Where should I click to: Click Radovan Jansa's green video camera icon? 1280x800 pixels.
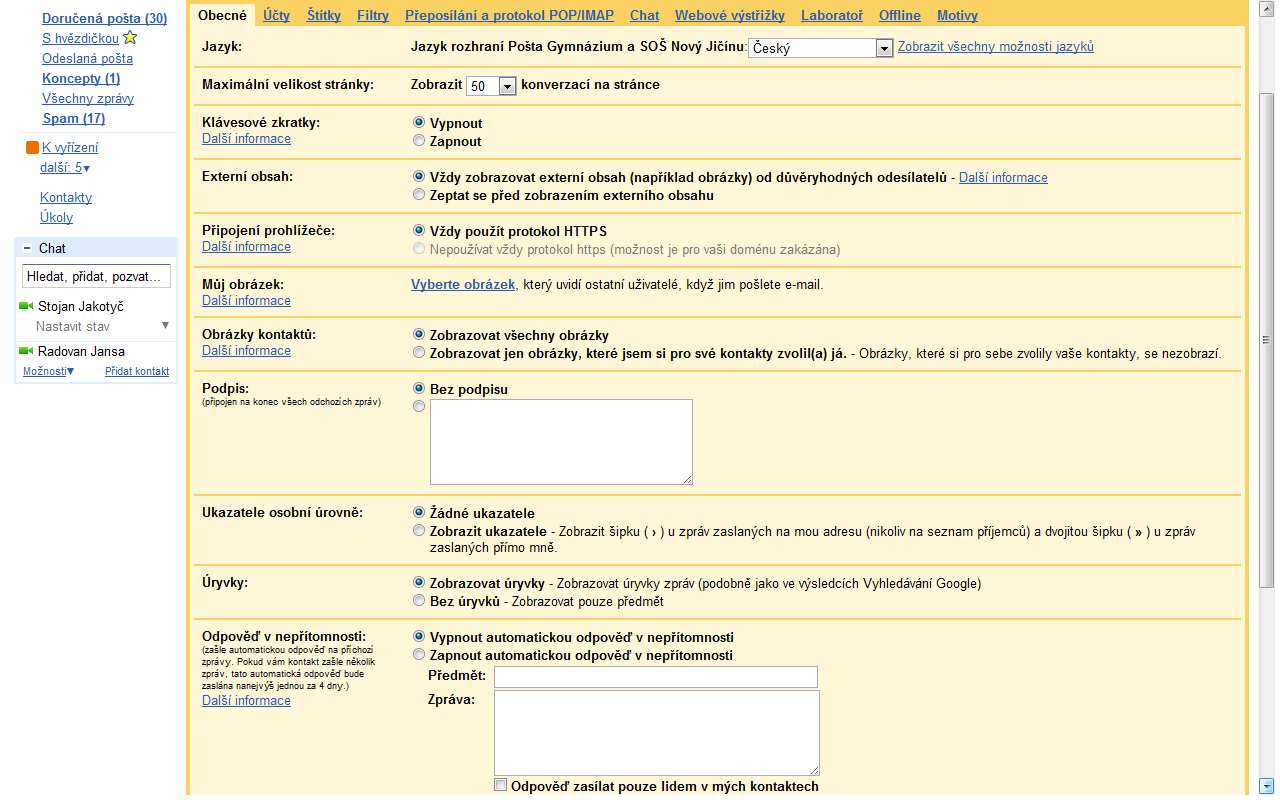click(x=26, y=352)
